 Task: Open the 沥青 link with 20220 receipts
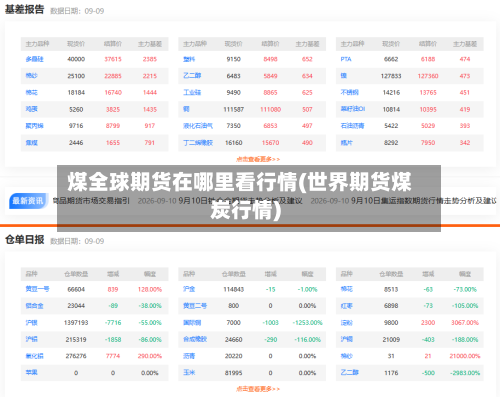click(189, 356)
